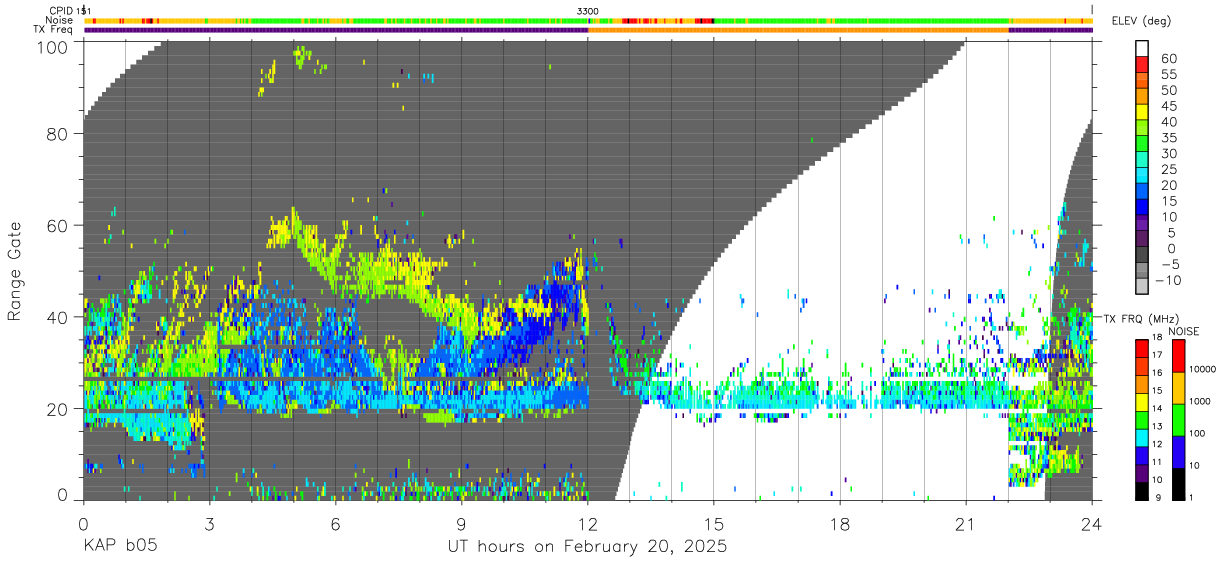Viewport: 1228px width, 567px height.
Task: Click the '1000' label on the NOISE colorbar
Action: [1201, 402]
